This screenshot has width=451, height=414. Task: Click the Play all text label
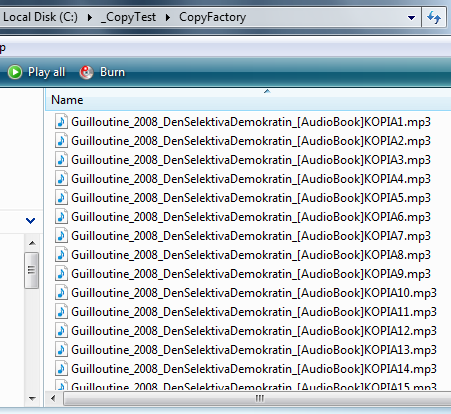pos(46,72)
